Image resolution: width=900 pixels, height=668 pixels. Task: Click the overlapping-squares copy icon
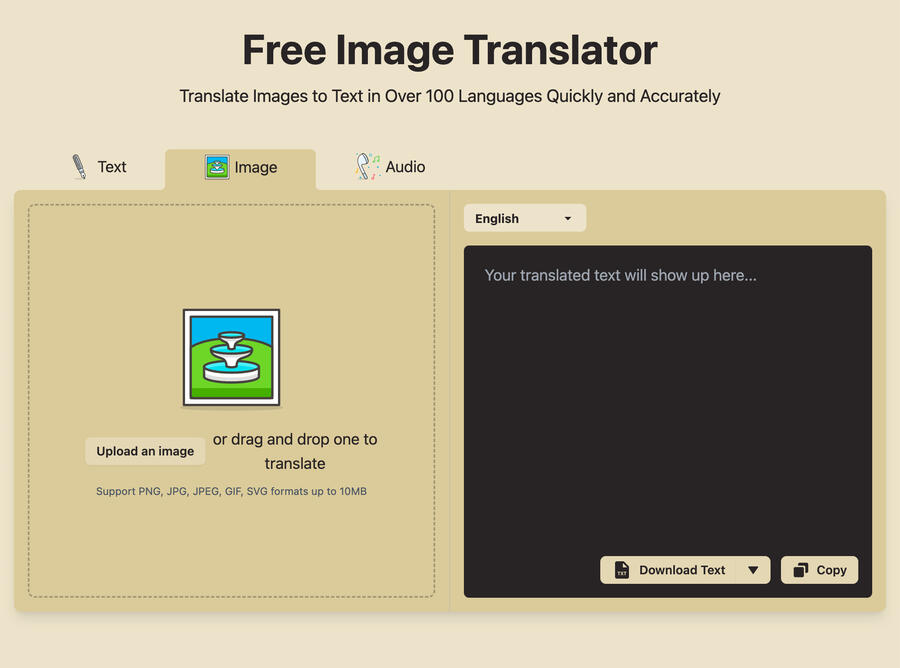[800, 570]
